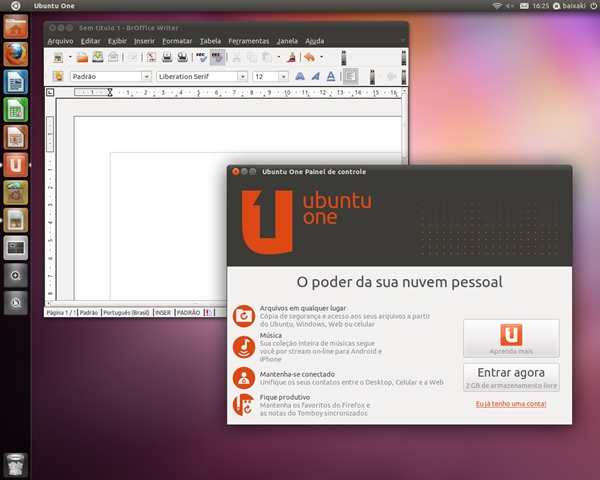Click the Undo arrow in Writer toolbar
The height and width of the screenshot is (480, 600).
click(x=308, y=57)
